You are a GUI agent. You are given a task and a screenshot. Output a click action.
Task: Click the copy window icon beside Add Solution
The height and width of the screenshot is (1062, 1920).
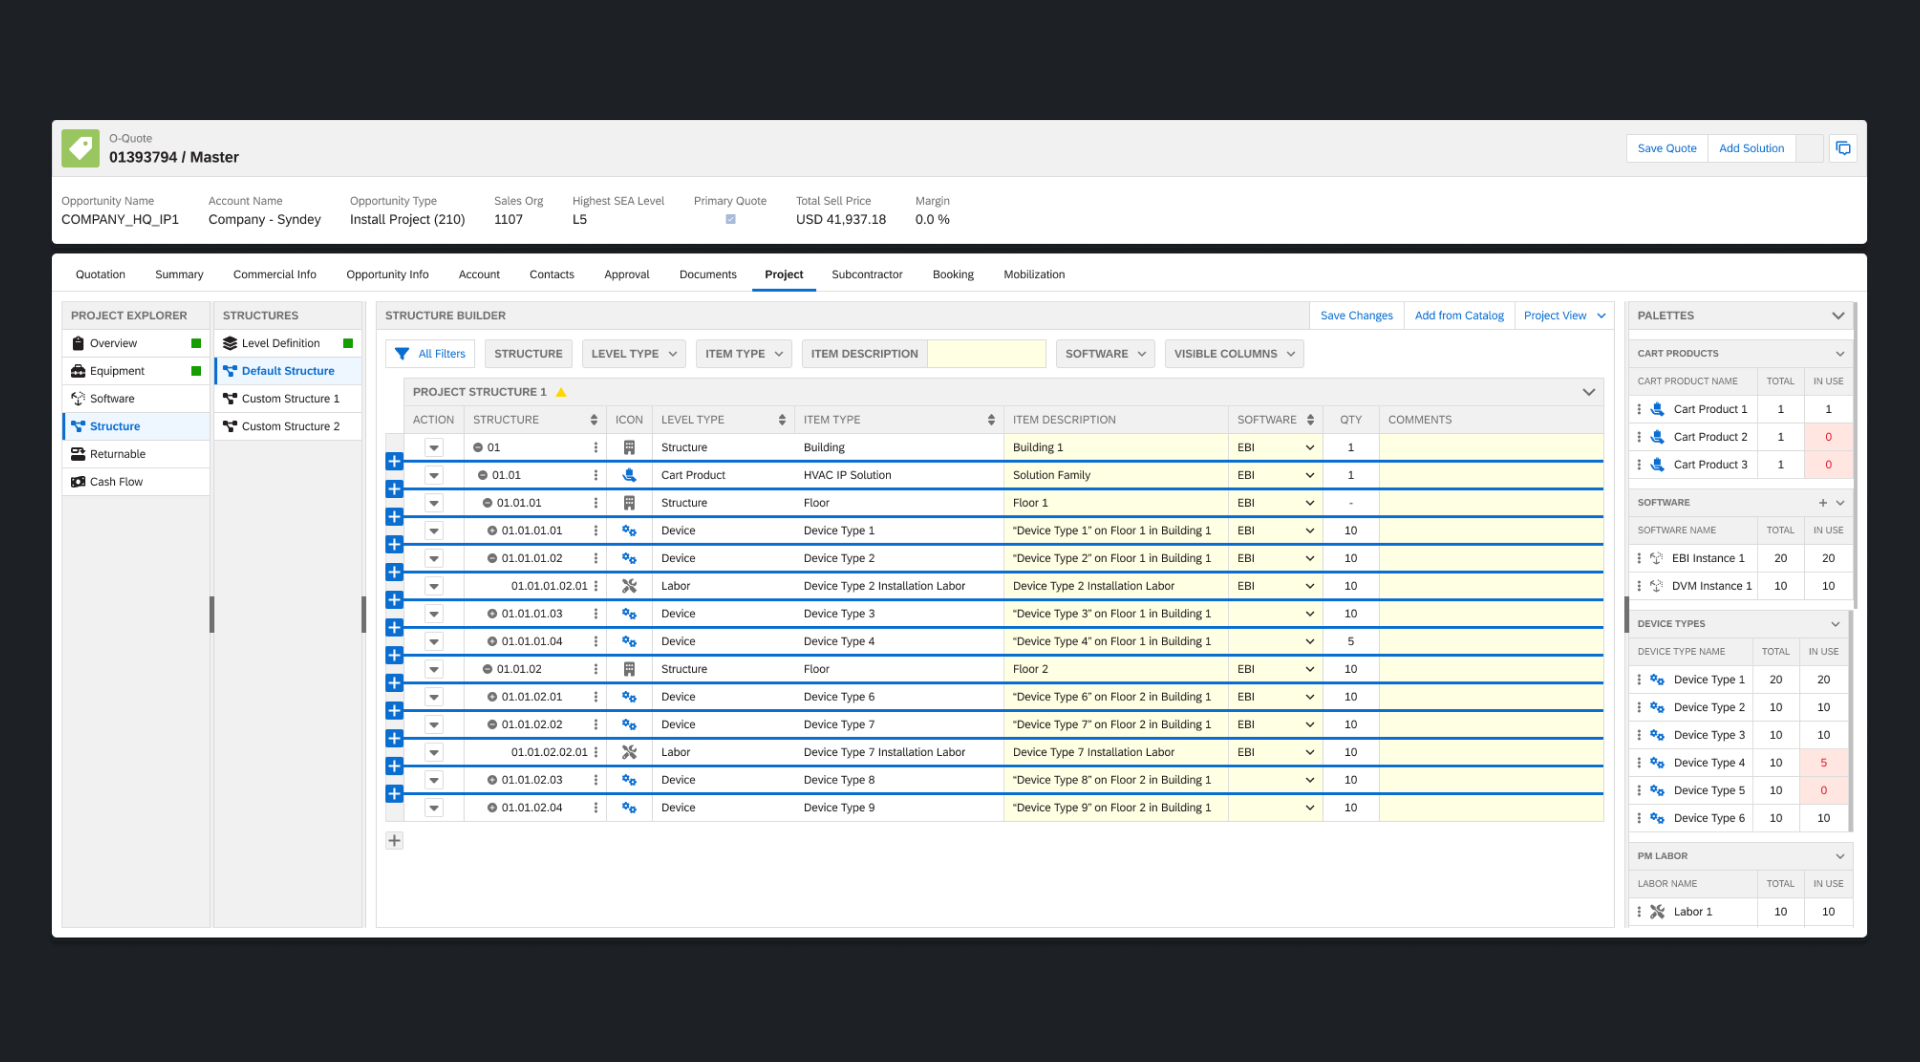(1843, 148)
